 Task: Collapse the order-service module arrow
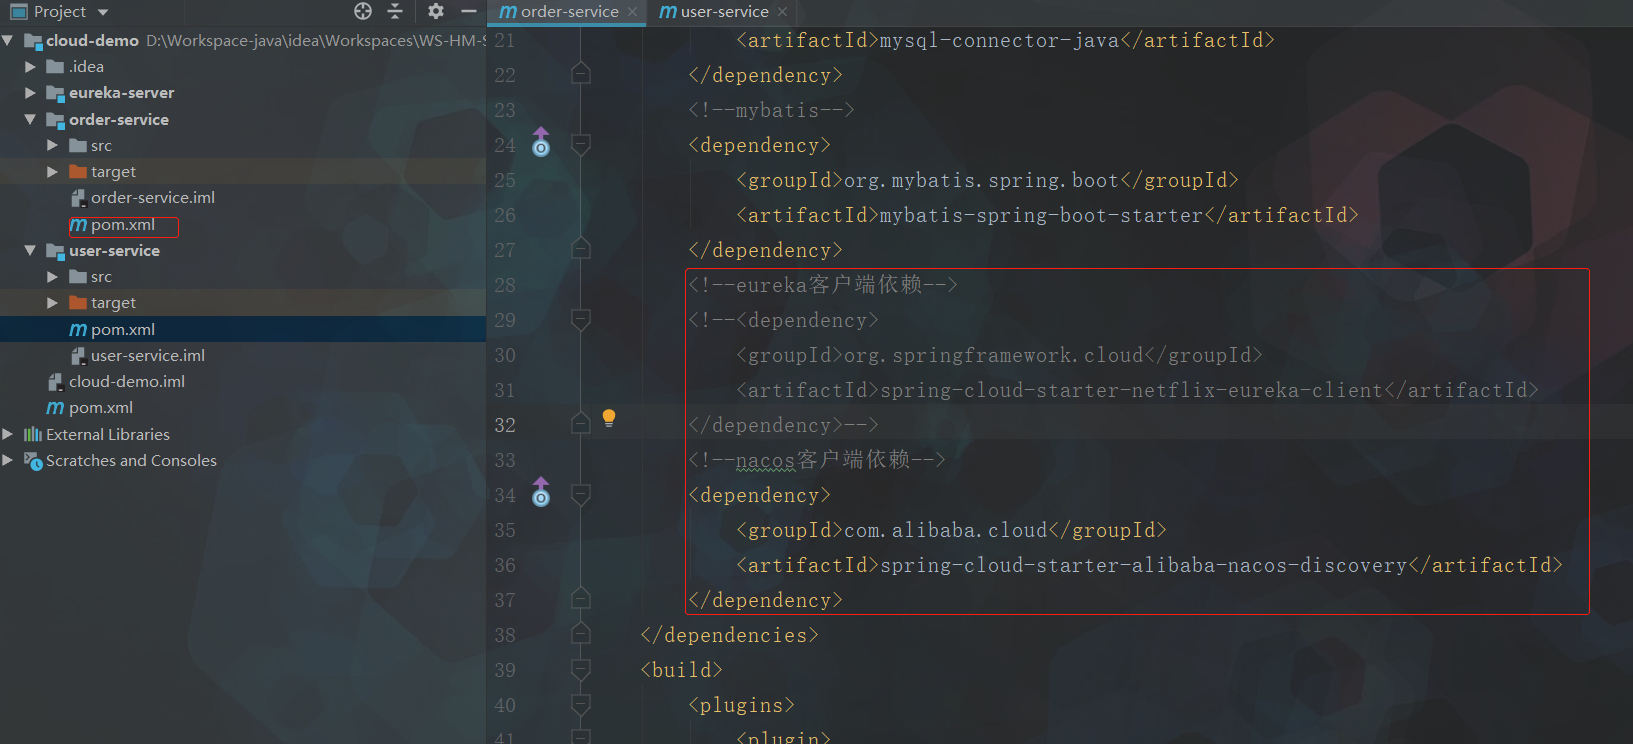coord(30,120)
